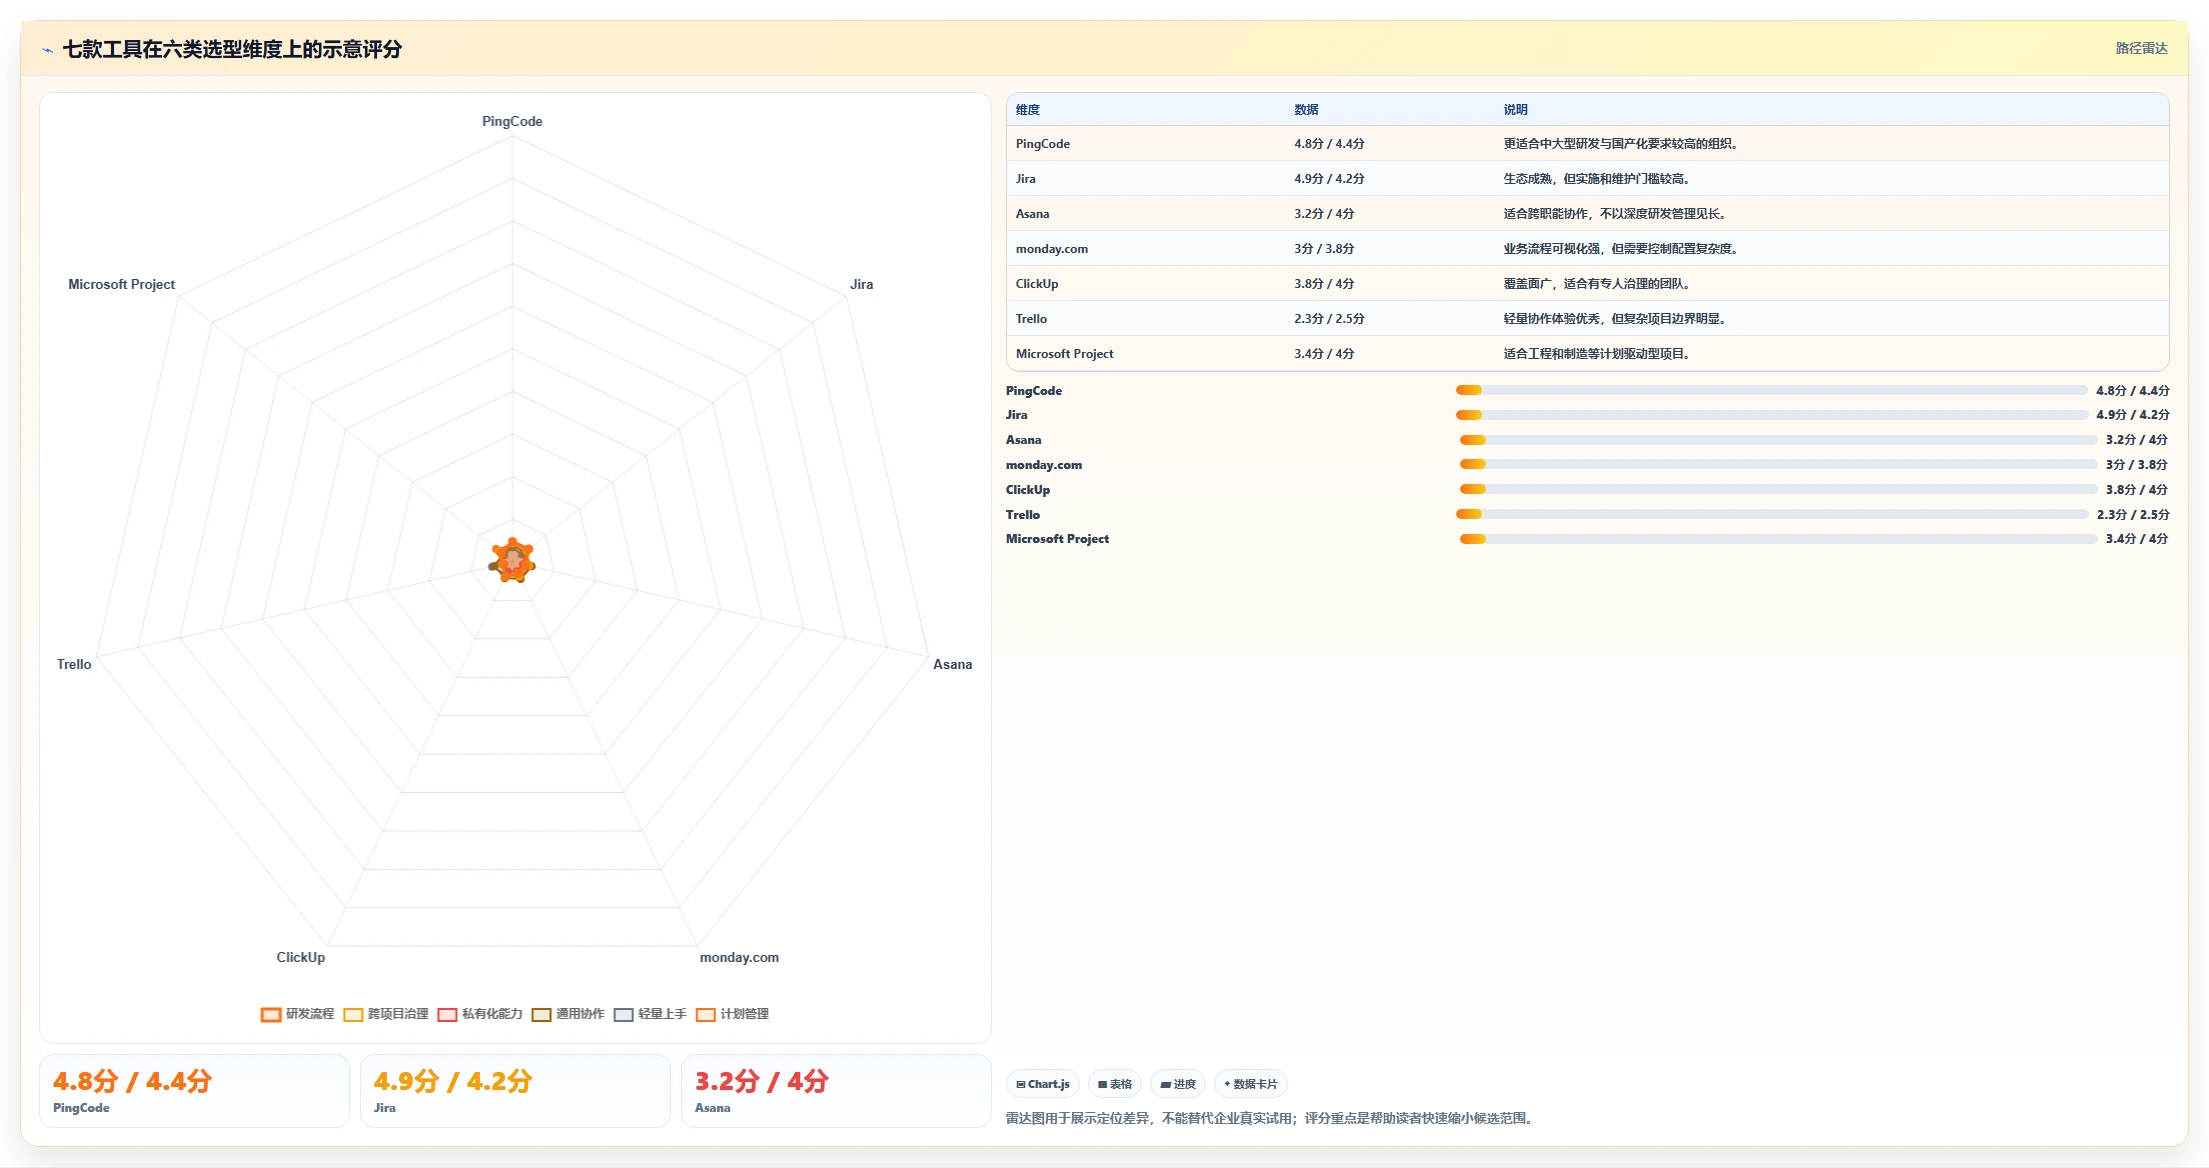Open the Asana 3.2分 / 4分 score card
The height and width of the screenshot is (1168, 2209).
coord(836,1091)
